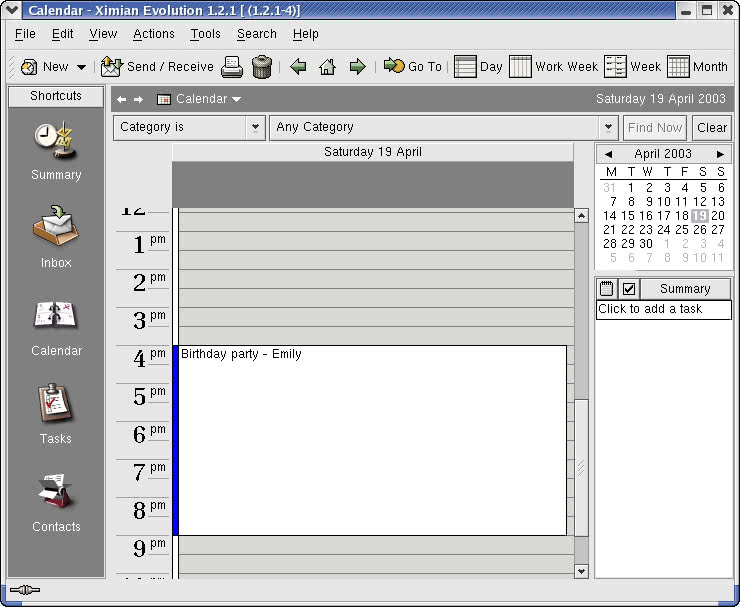Go to next month in mini calendar
Viewport: 740px width, 607px height.
click(720, 154)
